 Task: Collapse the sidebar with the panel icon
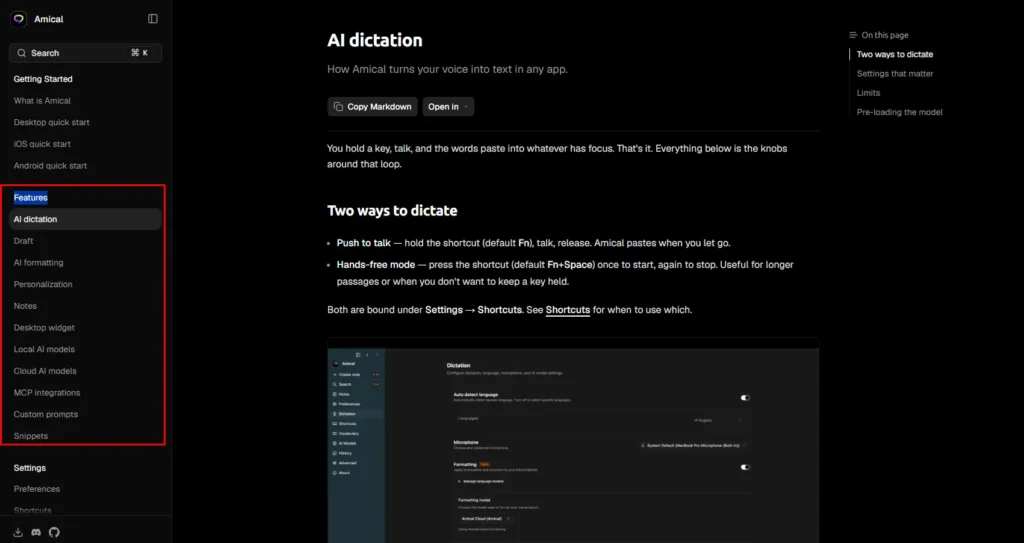[153, 19]
